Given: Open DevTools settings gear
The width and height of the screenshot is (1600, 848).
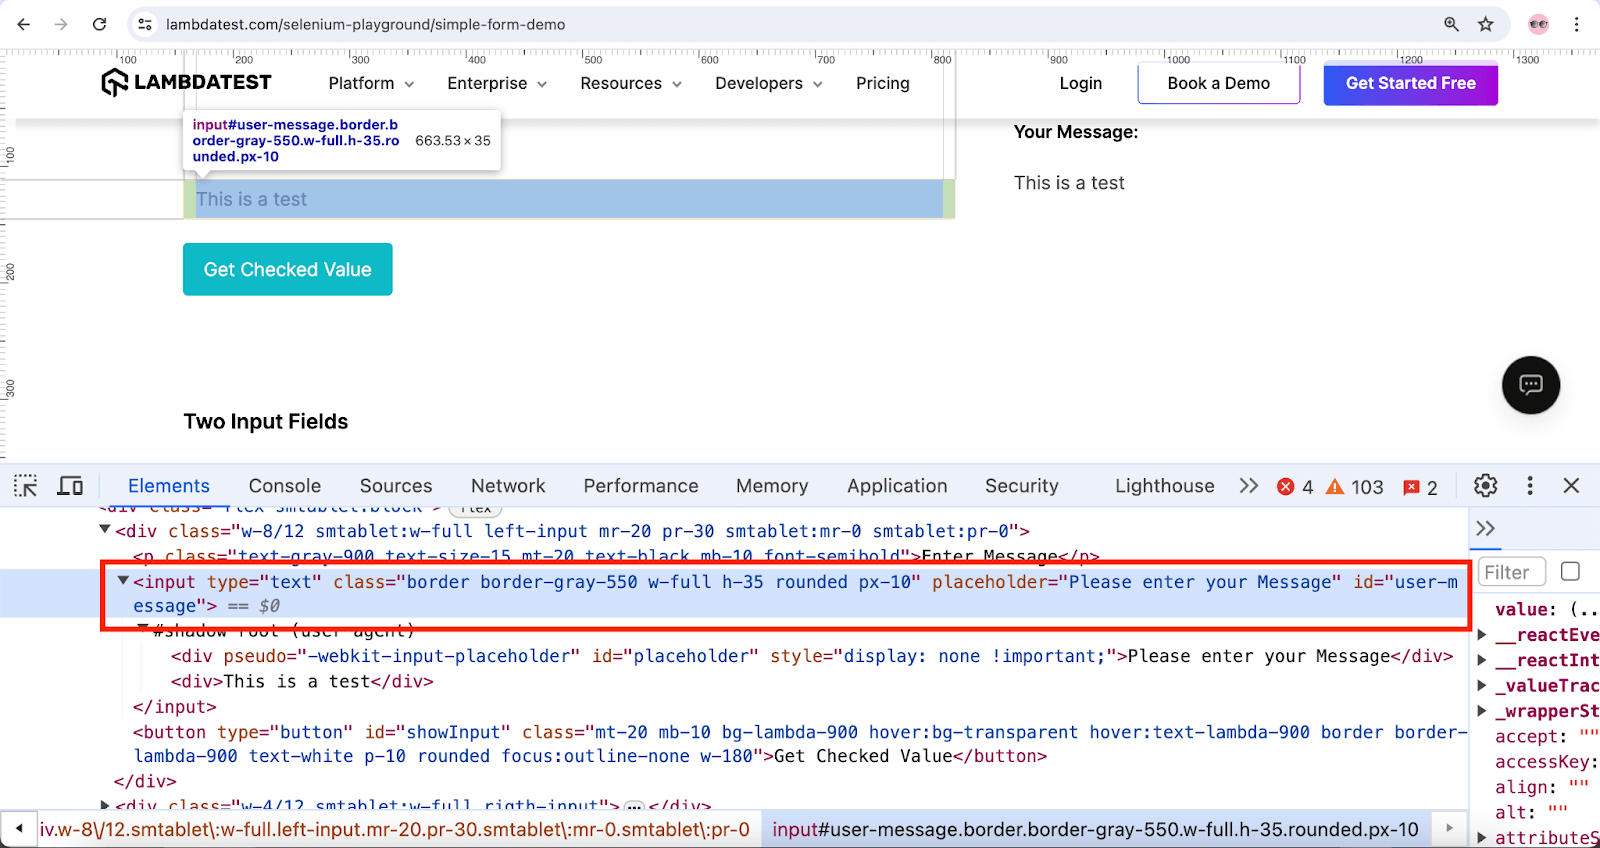Looking at the screenshot, I should [1486, 486].
